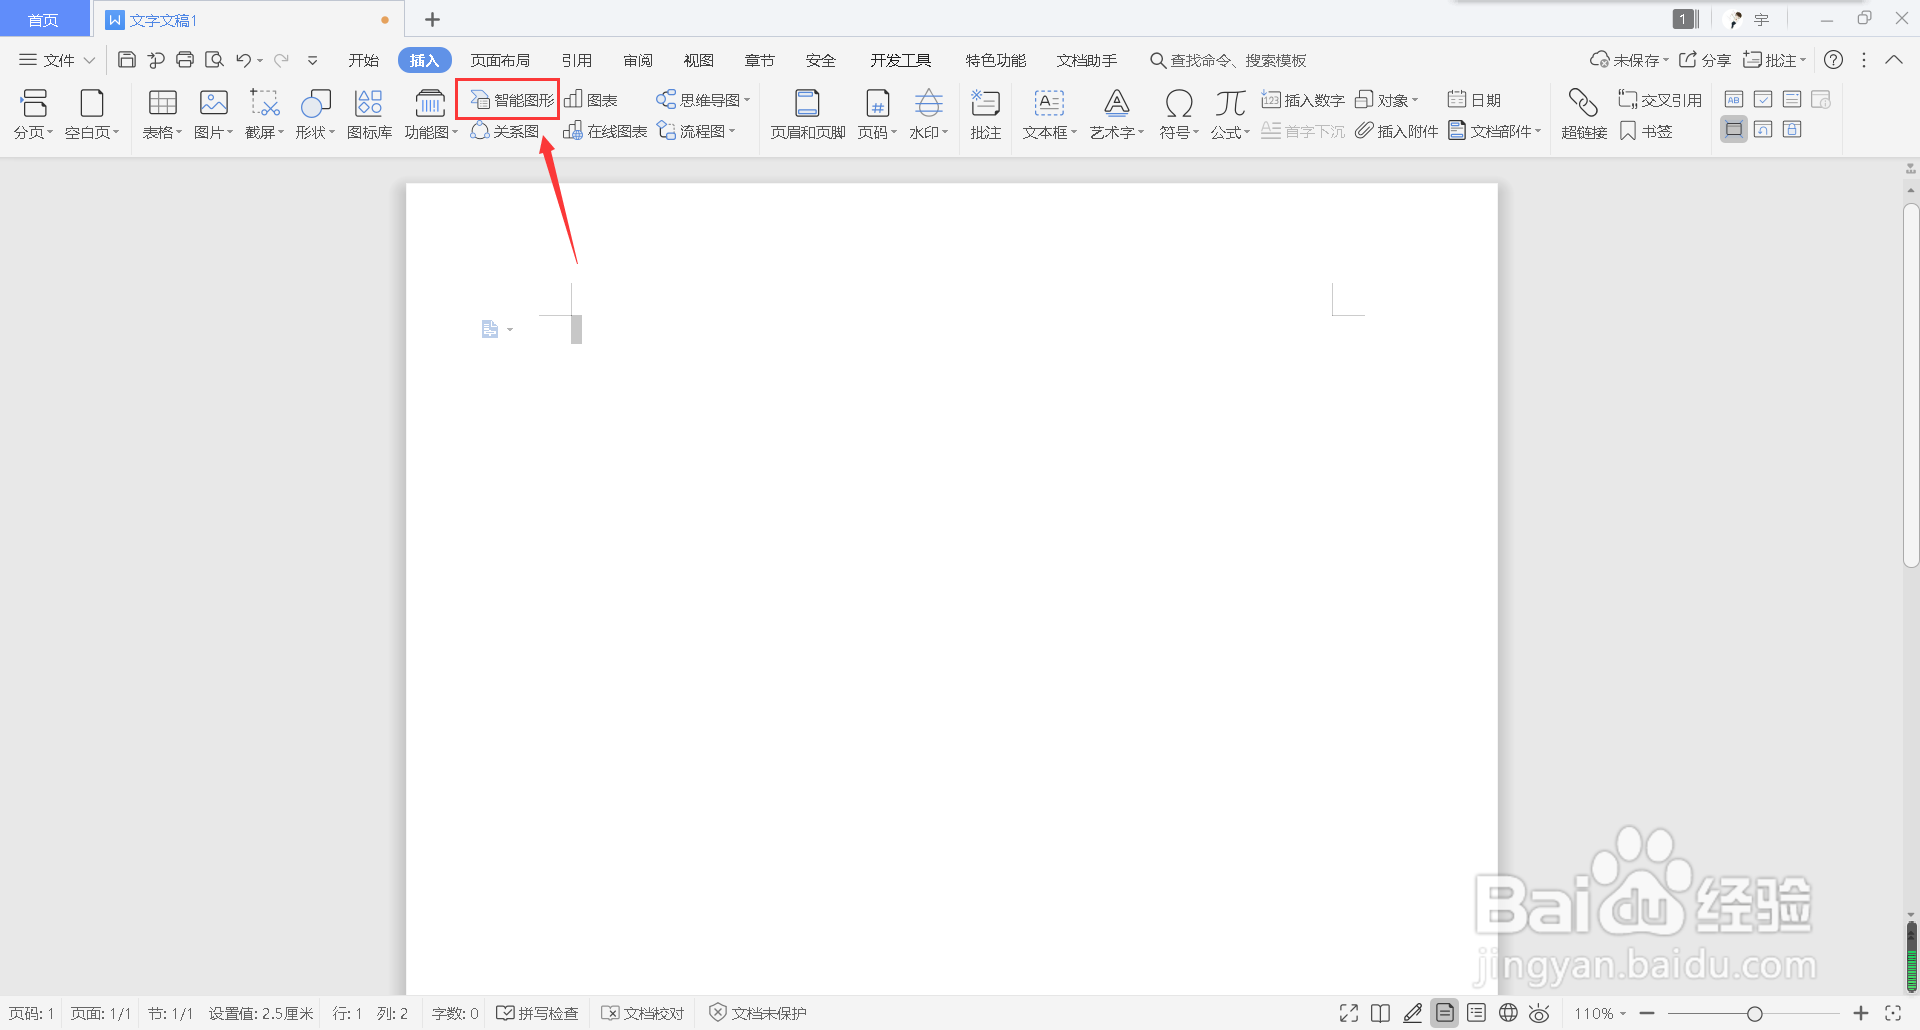Toggle 拼写检查 spell check
This screenshot has width=1920, height=1030.
[x=537, y=1013]
